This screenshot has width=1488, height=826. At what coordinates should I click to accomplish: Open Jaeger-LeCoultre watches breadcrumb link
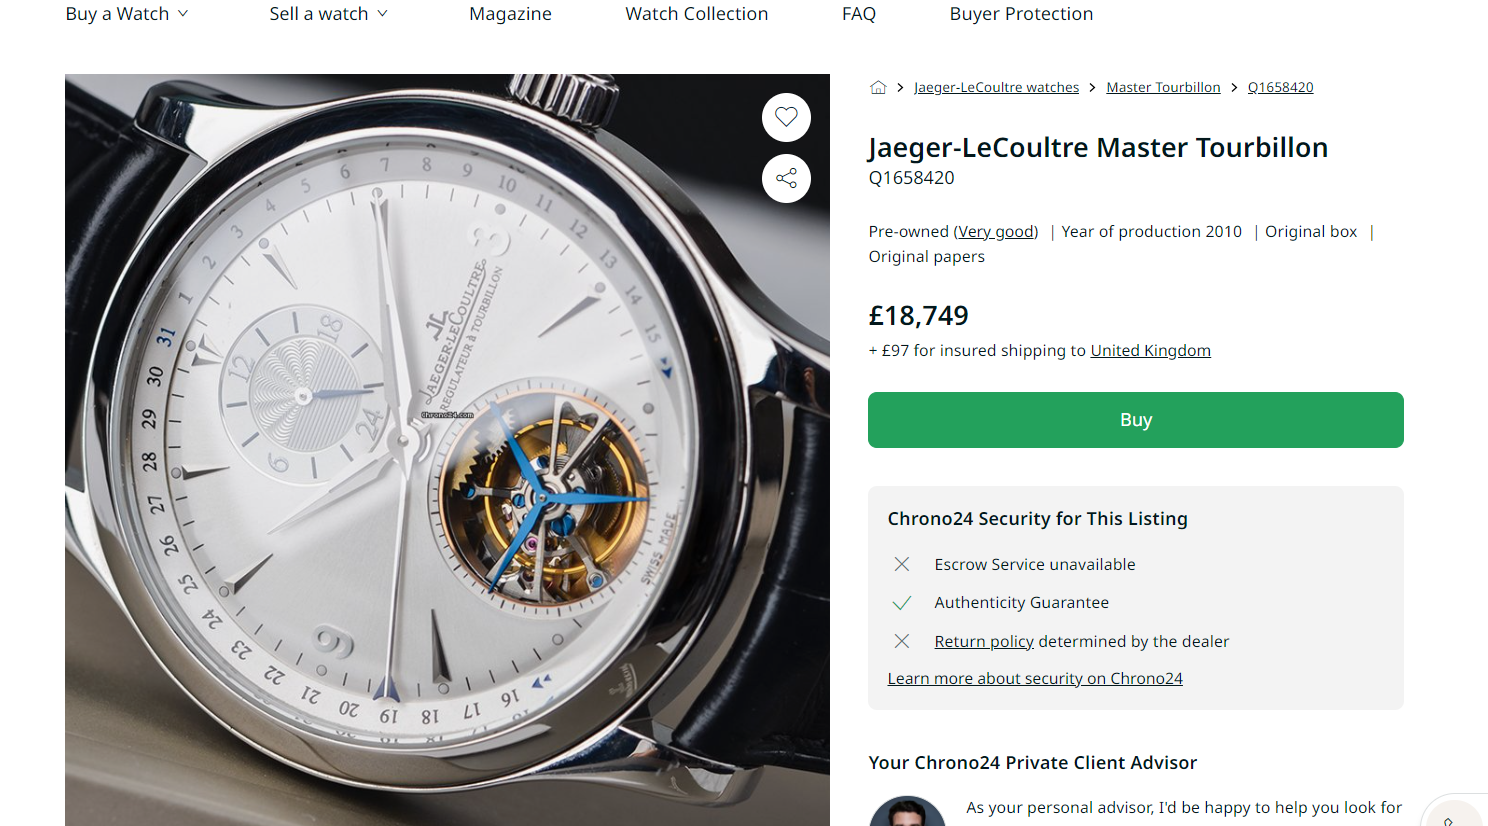pos(996,88)
